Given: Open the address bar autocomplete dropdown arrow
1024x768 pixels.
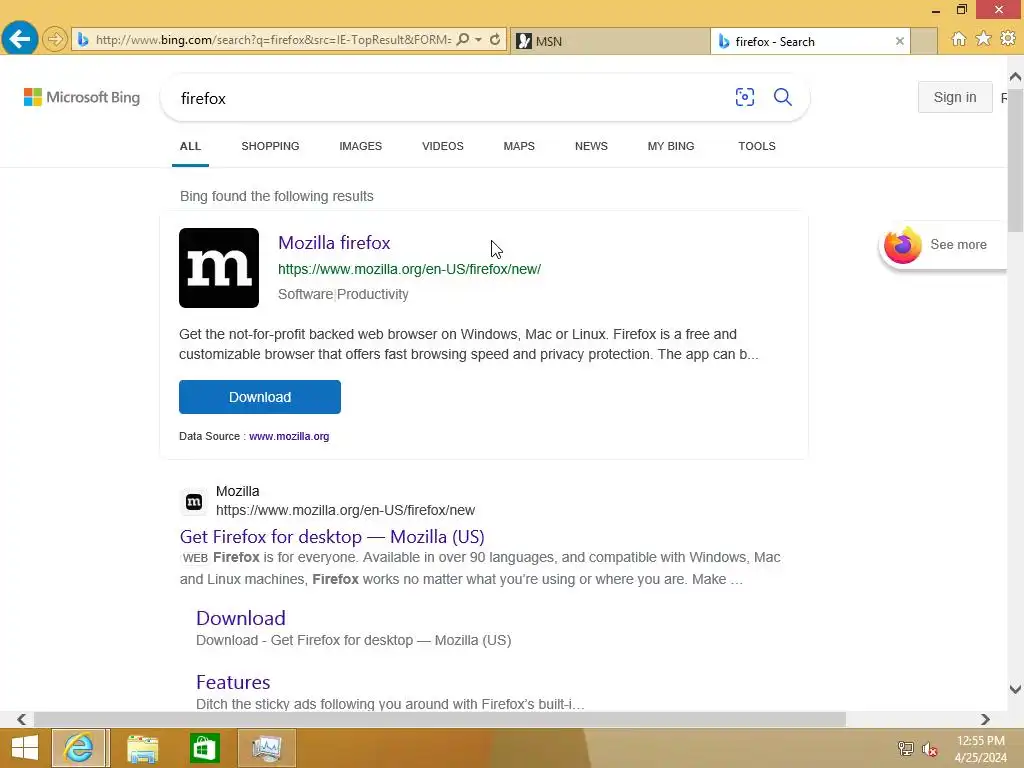Looking at the screenshot, I should click(479, 40).
